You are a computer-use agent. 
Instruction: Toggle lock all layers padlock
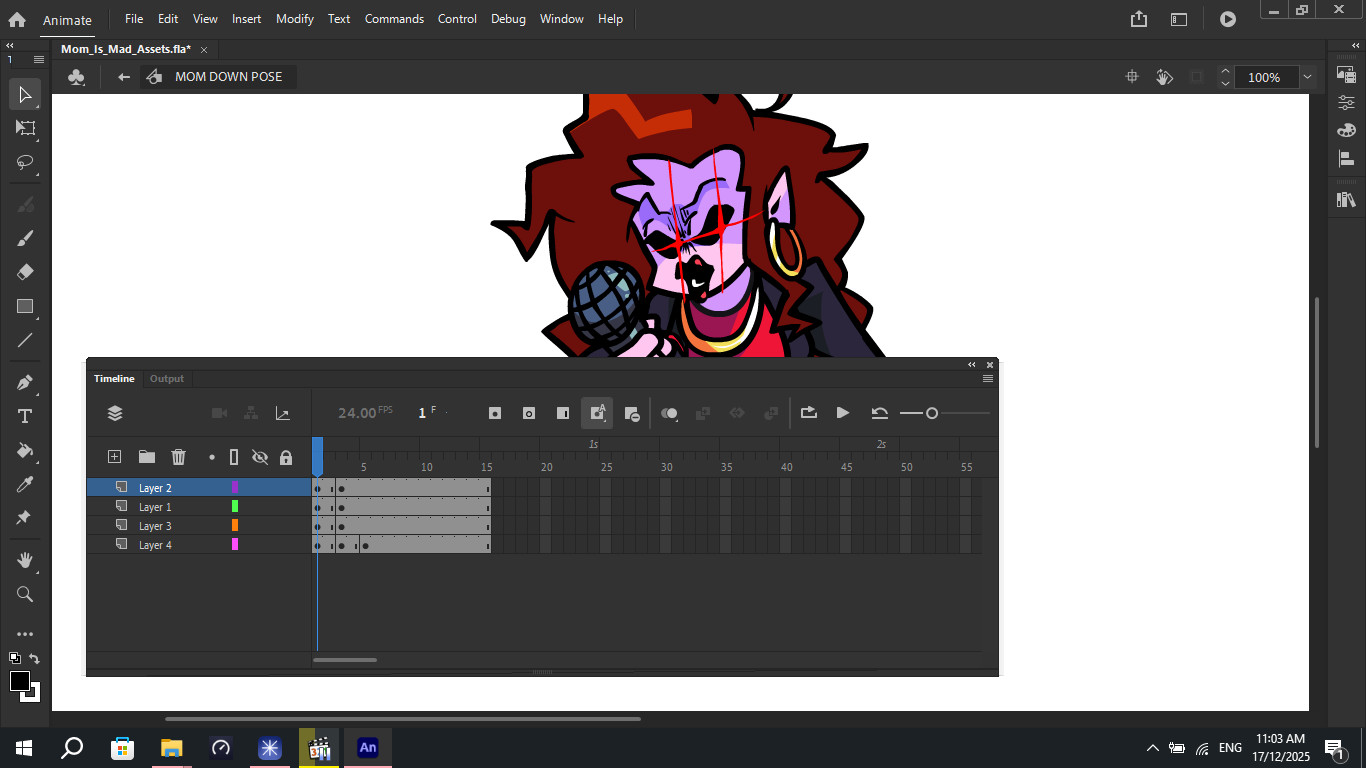(x=286, y=457)
